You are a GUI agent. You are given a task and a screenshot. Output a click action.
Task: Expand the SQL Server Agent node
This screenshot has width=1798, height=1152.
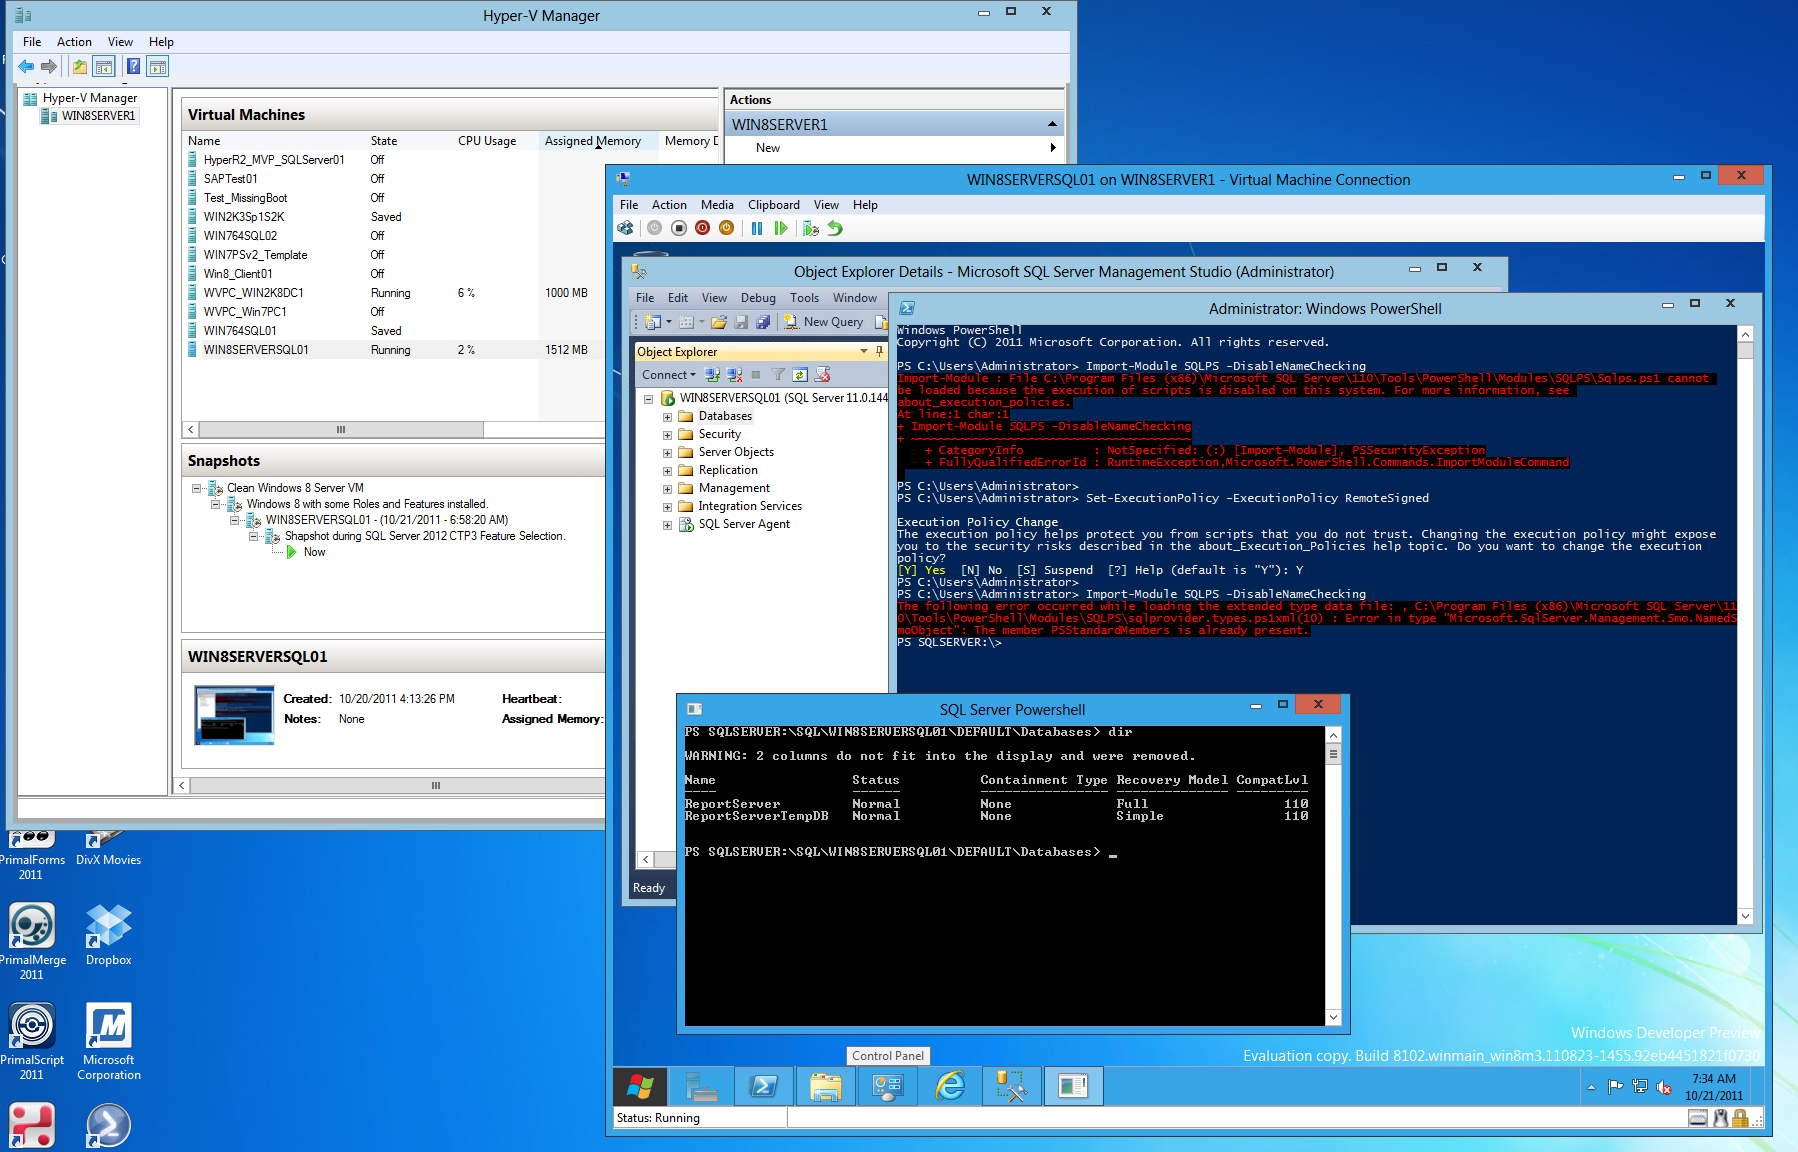point(667,525)
